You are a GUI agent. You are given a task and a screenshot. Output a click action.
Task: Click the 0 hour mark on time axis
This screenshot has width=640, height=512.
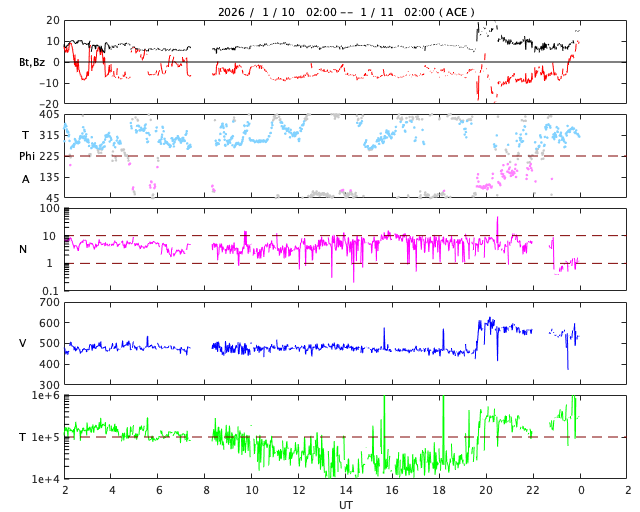click(580, 491)
